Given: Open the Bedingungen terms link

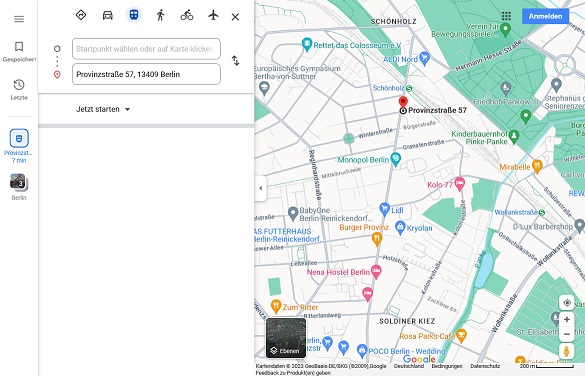Looking at the screenshot, I should [447, 366].
